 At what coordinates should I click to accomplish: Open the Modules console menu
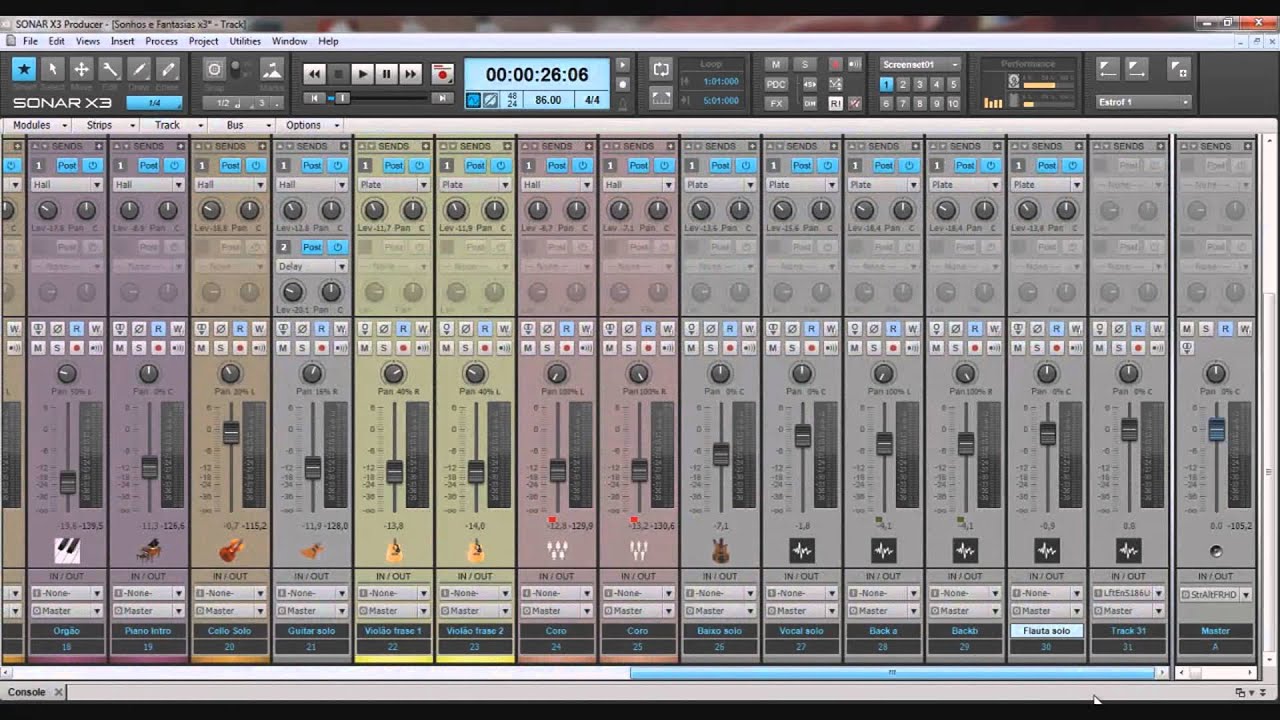(38, 125)
